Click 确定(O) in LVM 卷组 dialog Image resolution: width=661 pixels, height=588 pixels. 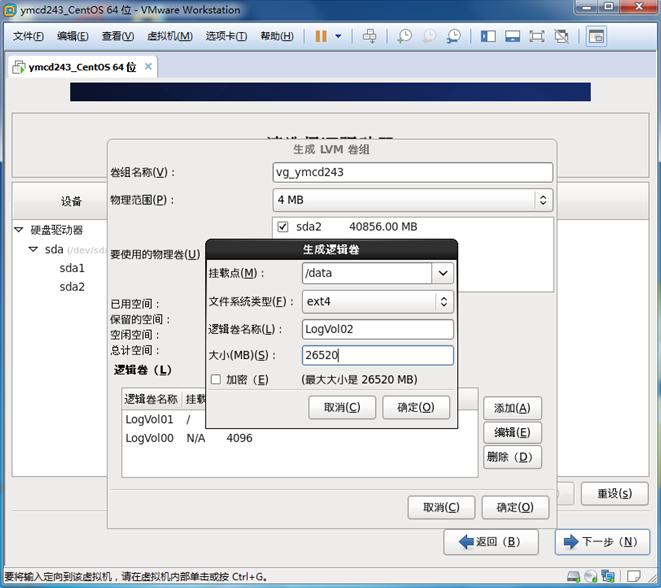[515, 507]
